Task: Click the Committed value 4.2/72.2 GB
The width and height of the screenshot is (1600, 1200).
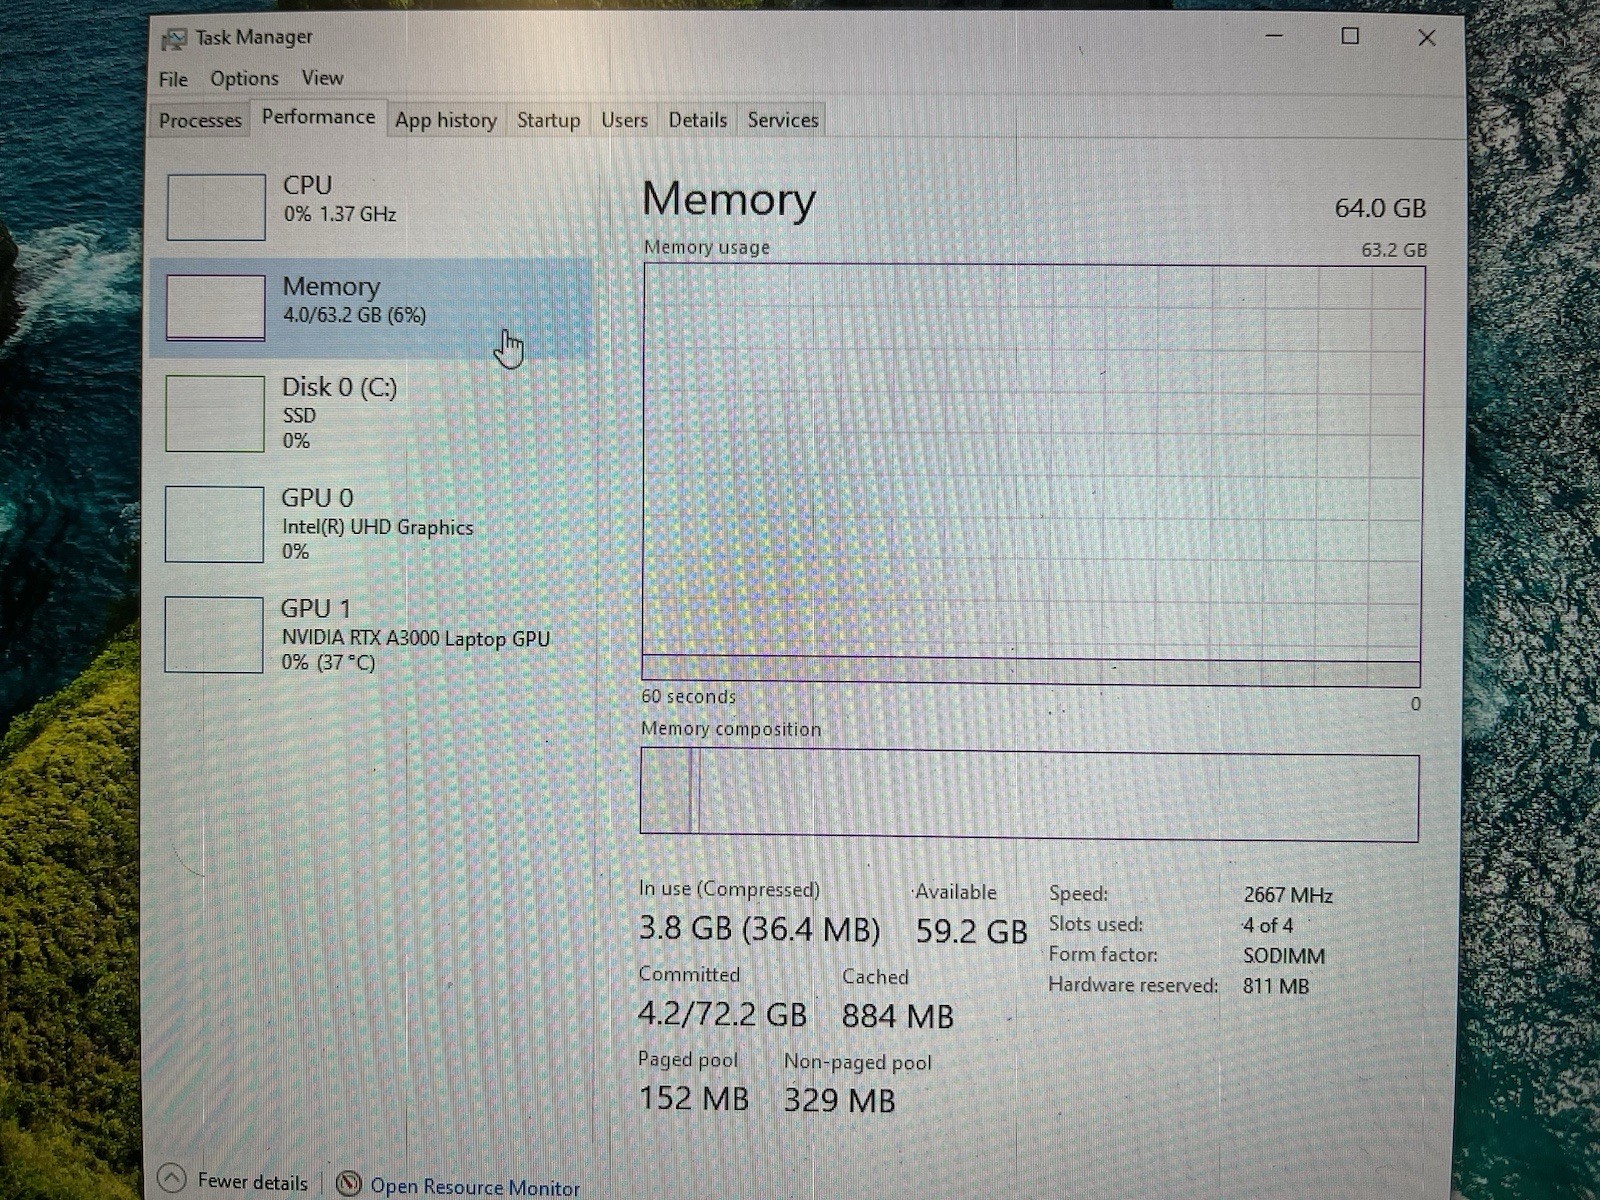Action: (x=722, y=1014)
